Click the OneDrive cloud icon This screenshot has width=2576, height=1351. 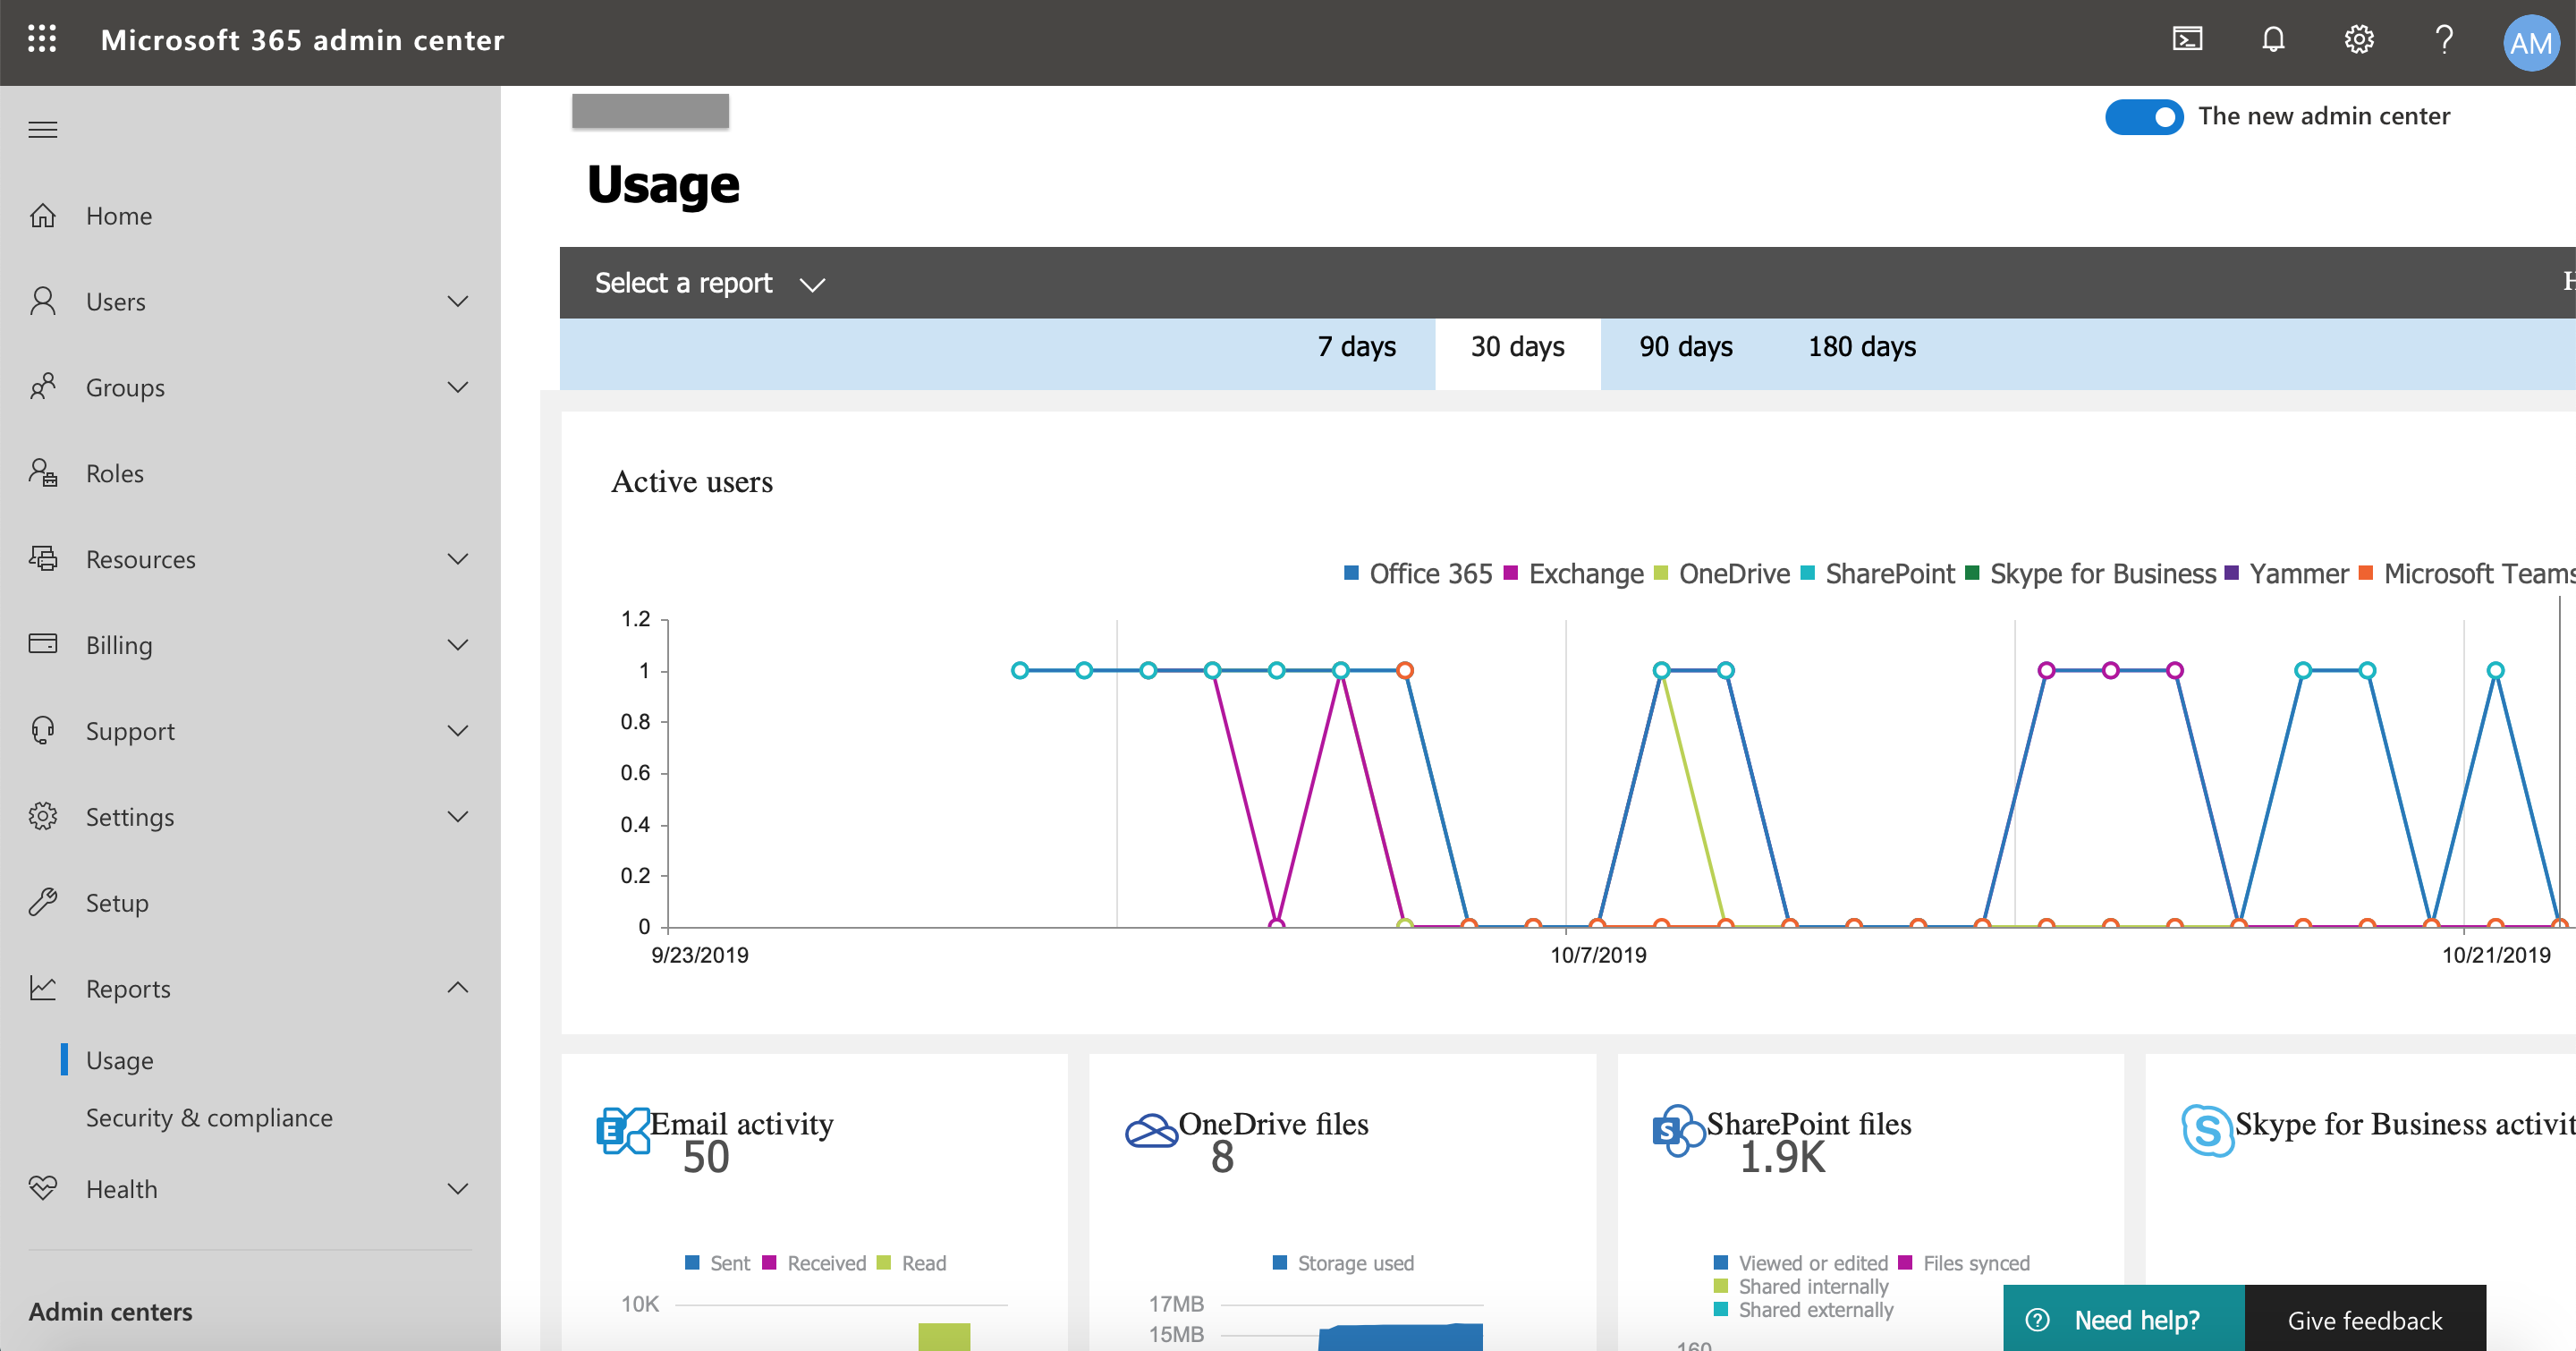tap(1151, 1131)
